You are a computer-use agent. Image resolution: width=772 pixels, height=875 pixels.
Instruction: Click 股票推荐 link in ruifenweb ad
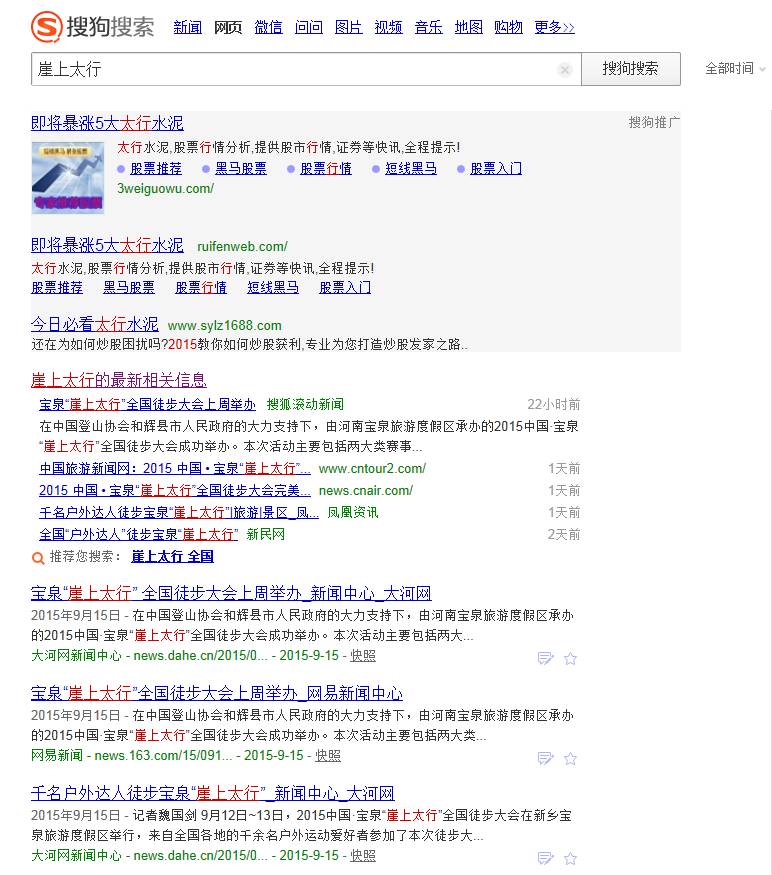57,288
